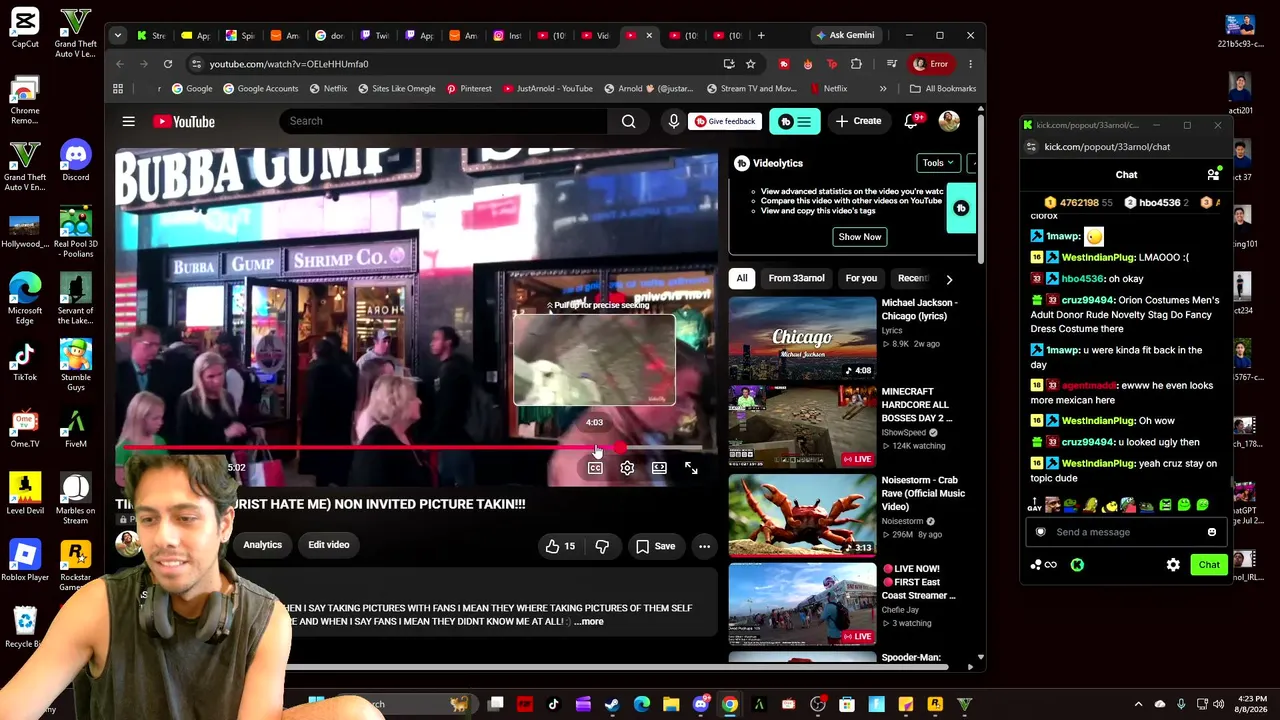1280x720 pixels.
Task: Show hidden tray icons chevron
Action: [x=1138, y=704]
